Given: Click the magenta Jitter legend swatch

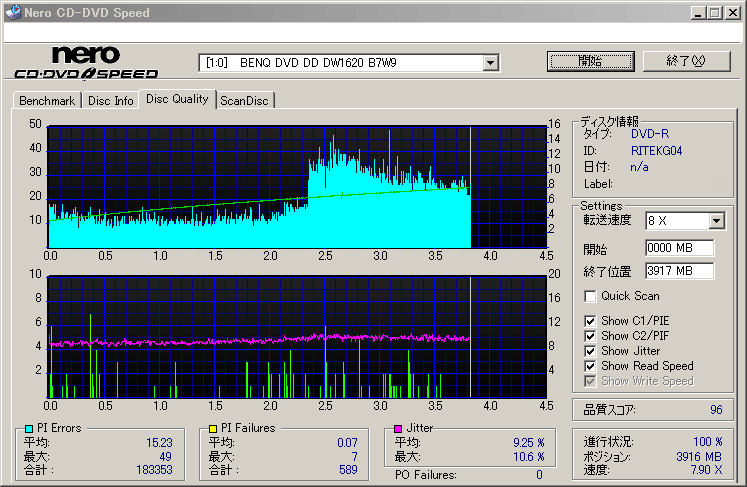Looking at the screenshot, I should [x=398, y=428].
